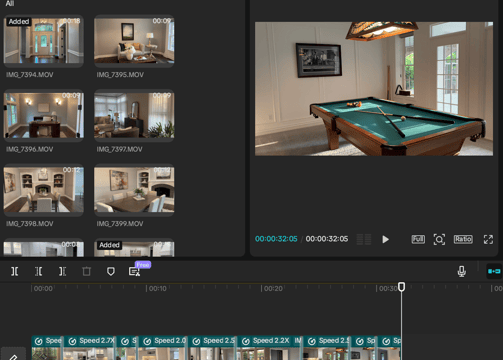Screen dimensions: 503x360
Task: Play the preview video
Action: (385, 239)
